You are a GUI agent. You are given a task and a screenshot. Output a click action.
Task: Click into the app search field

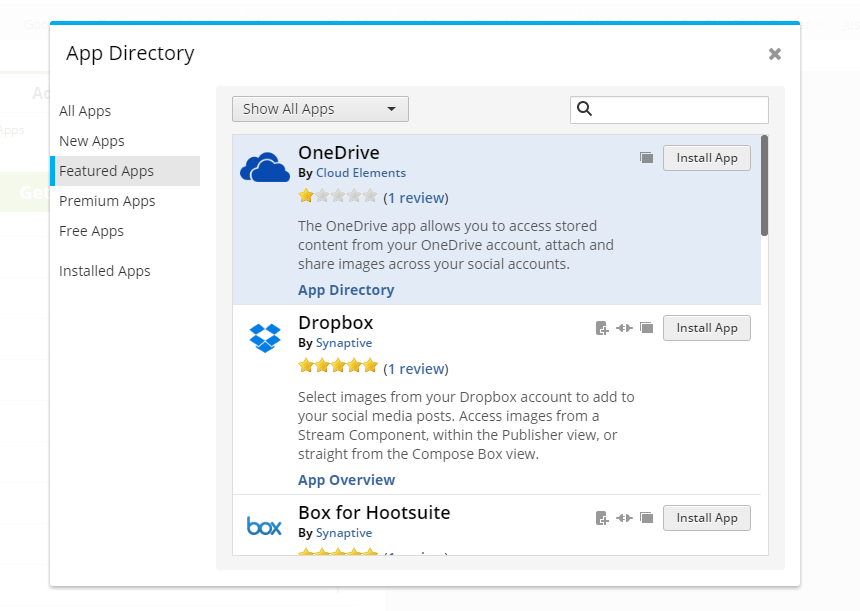click(669, 110)
